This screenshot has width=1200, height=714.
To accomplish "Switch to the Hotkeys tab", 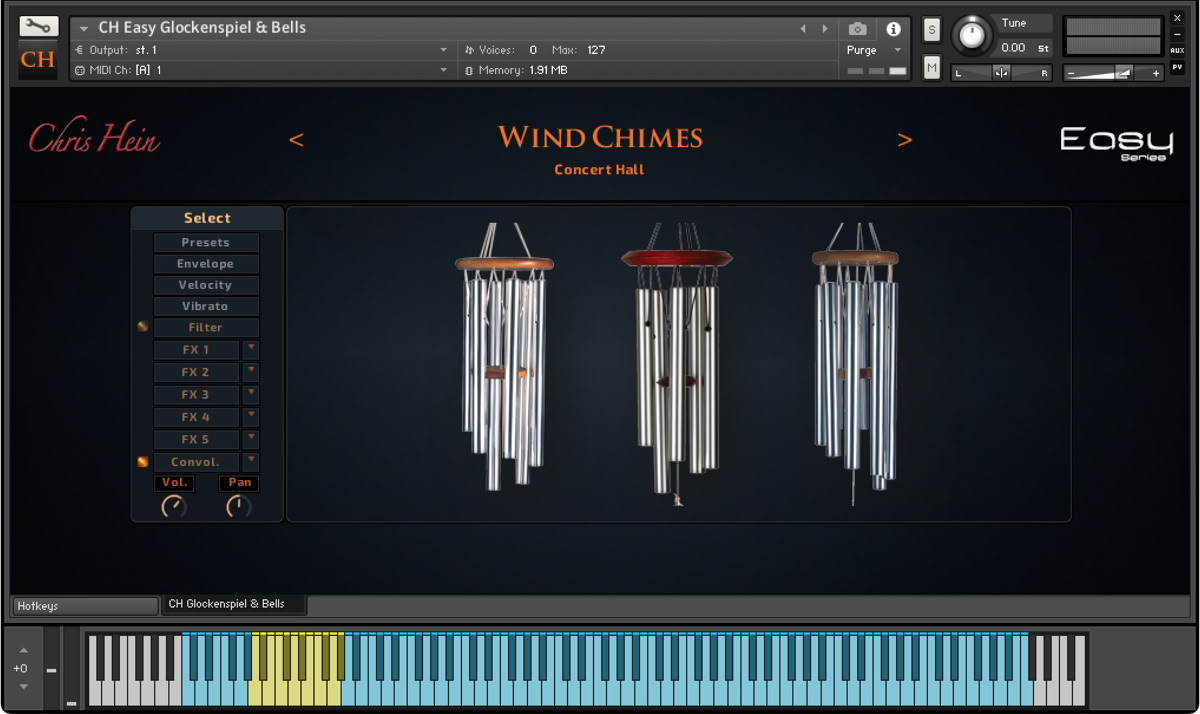I will click(85, 606).
